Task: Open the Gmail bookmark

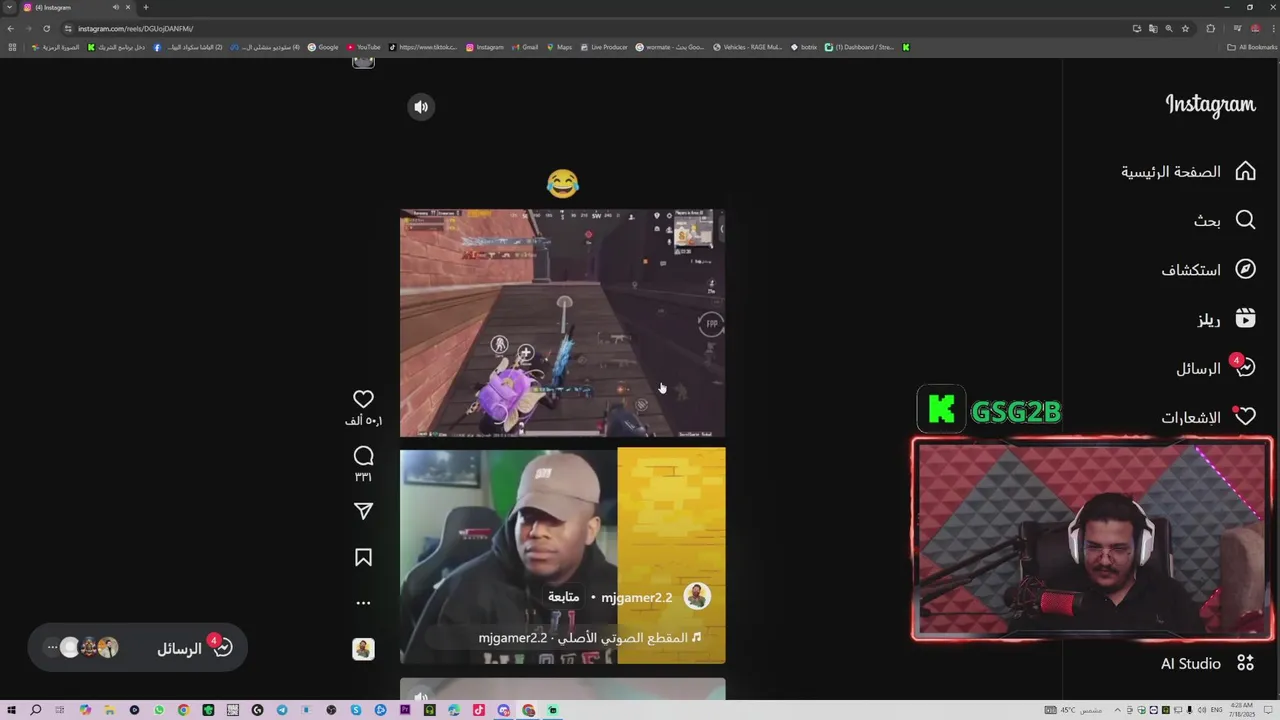Action: 525,47
